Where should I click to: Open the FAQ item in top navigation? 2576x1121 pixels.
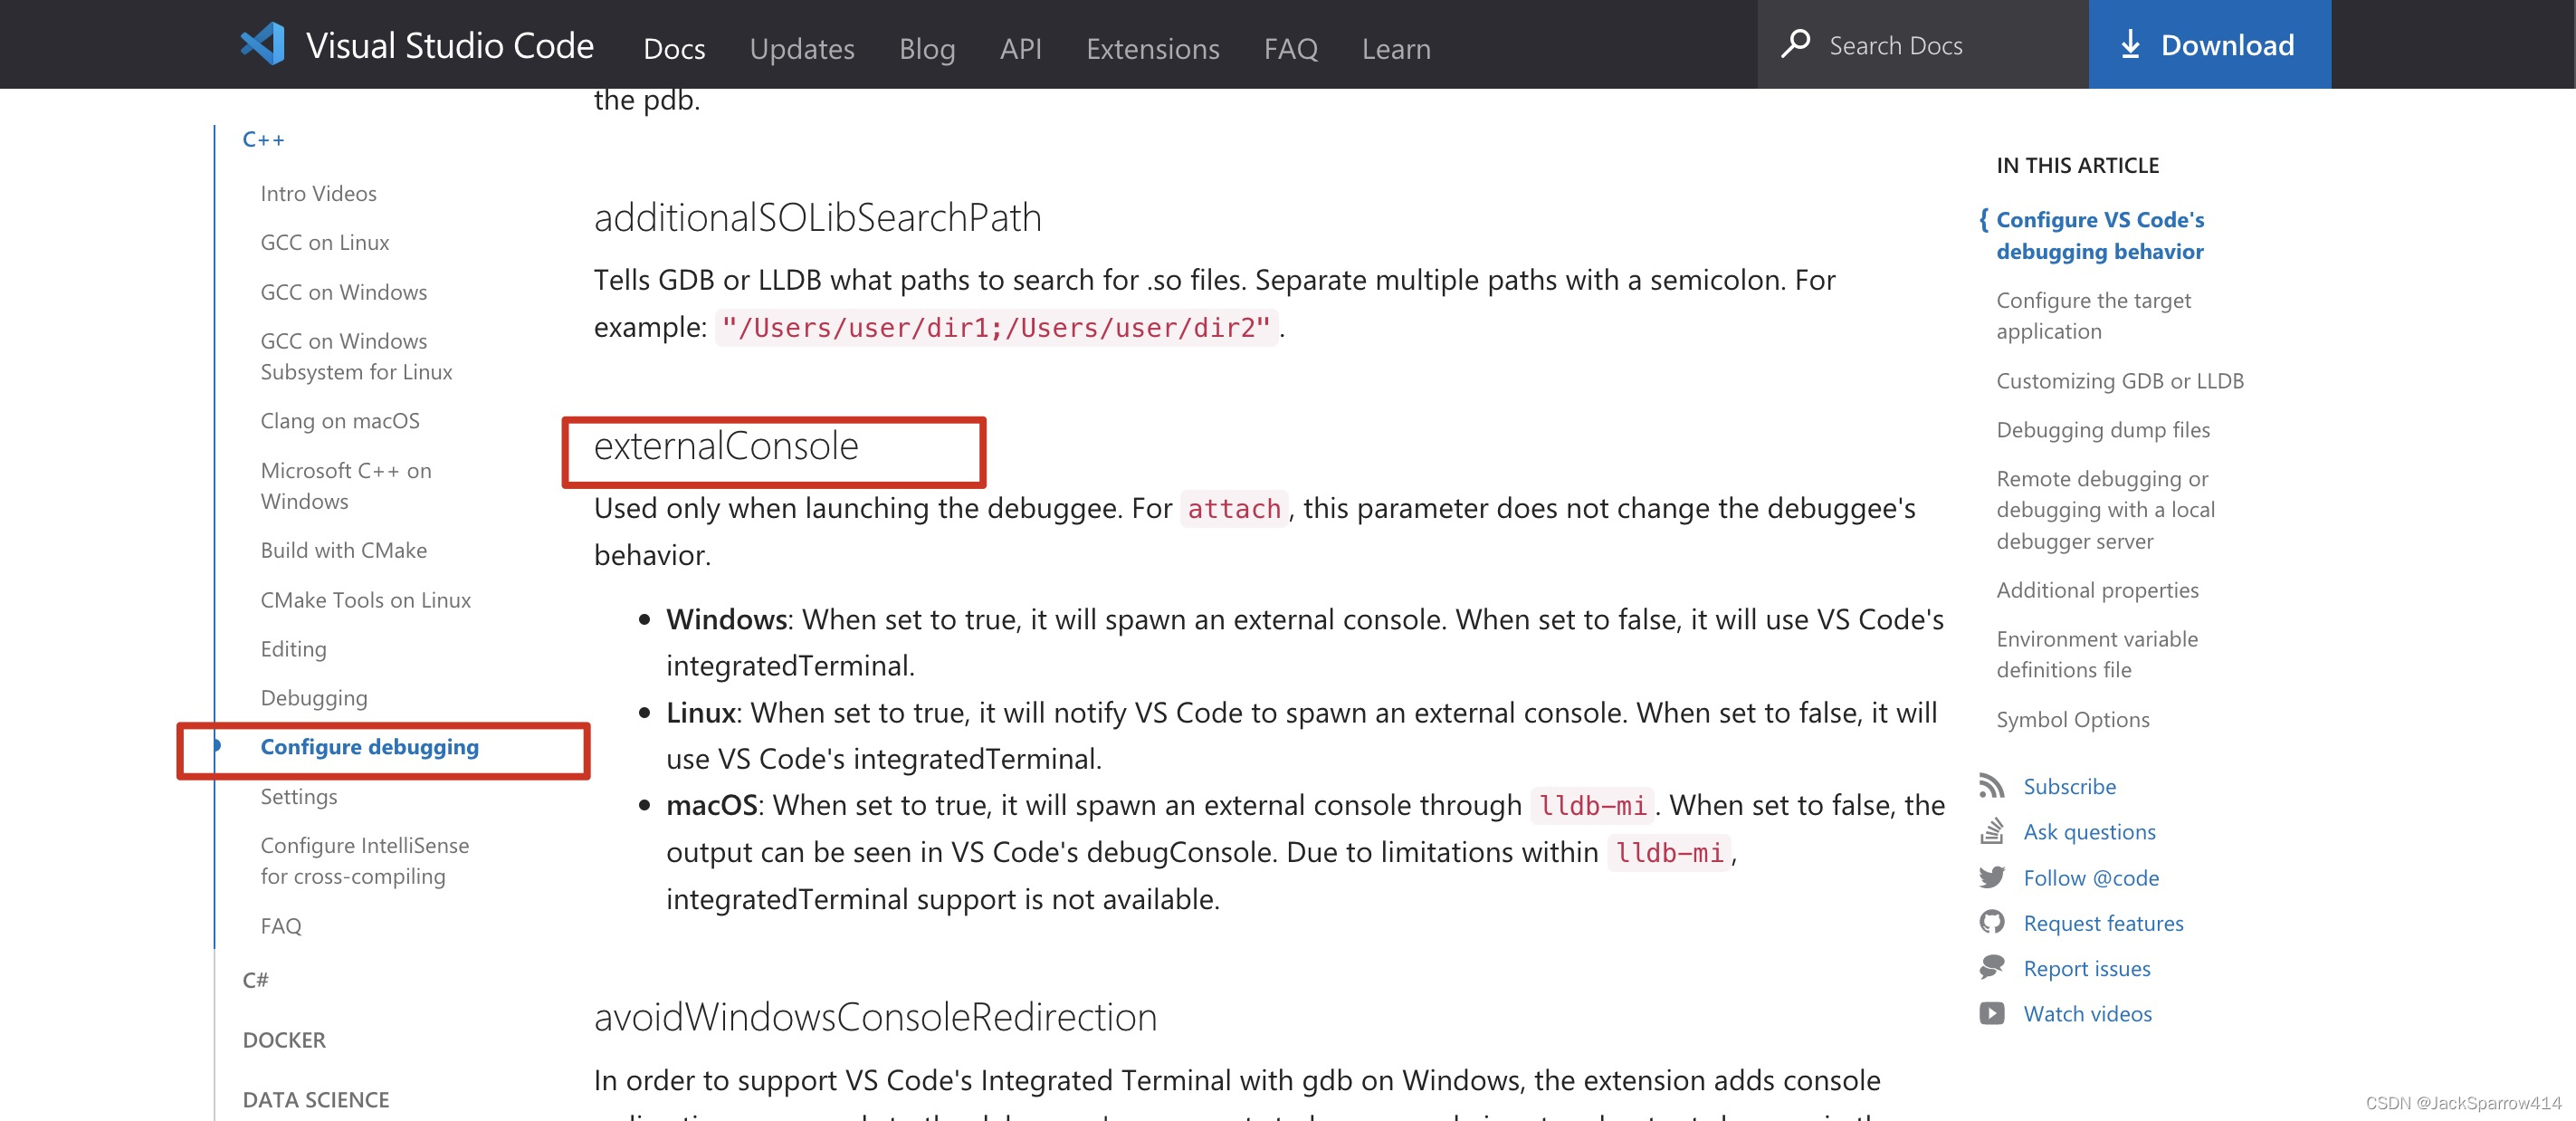click(x=1290, y=48)
